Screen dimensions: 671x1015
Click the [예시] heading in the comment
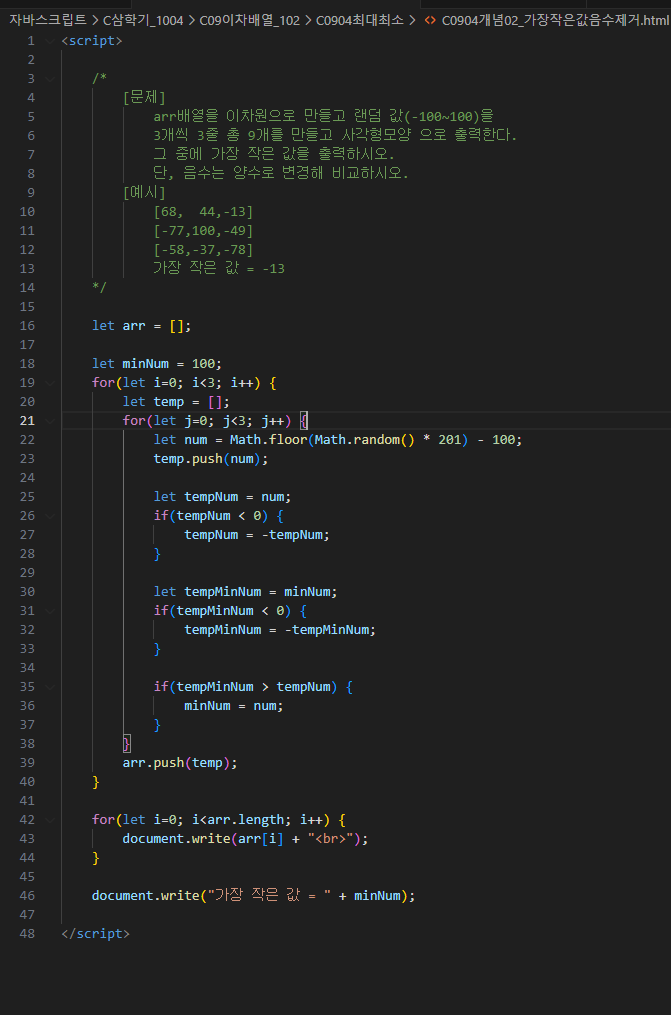[144, 192]
